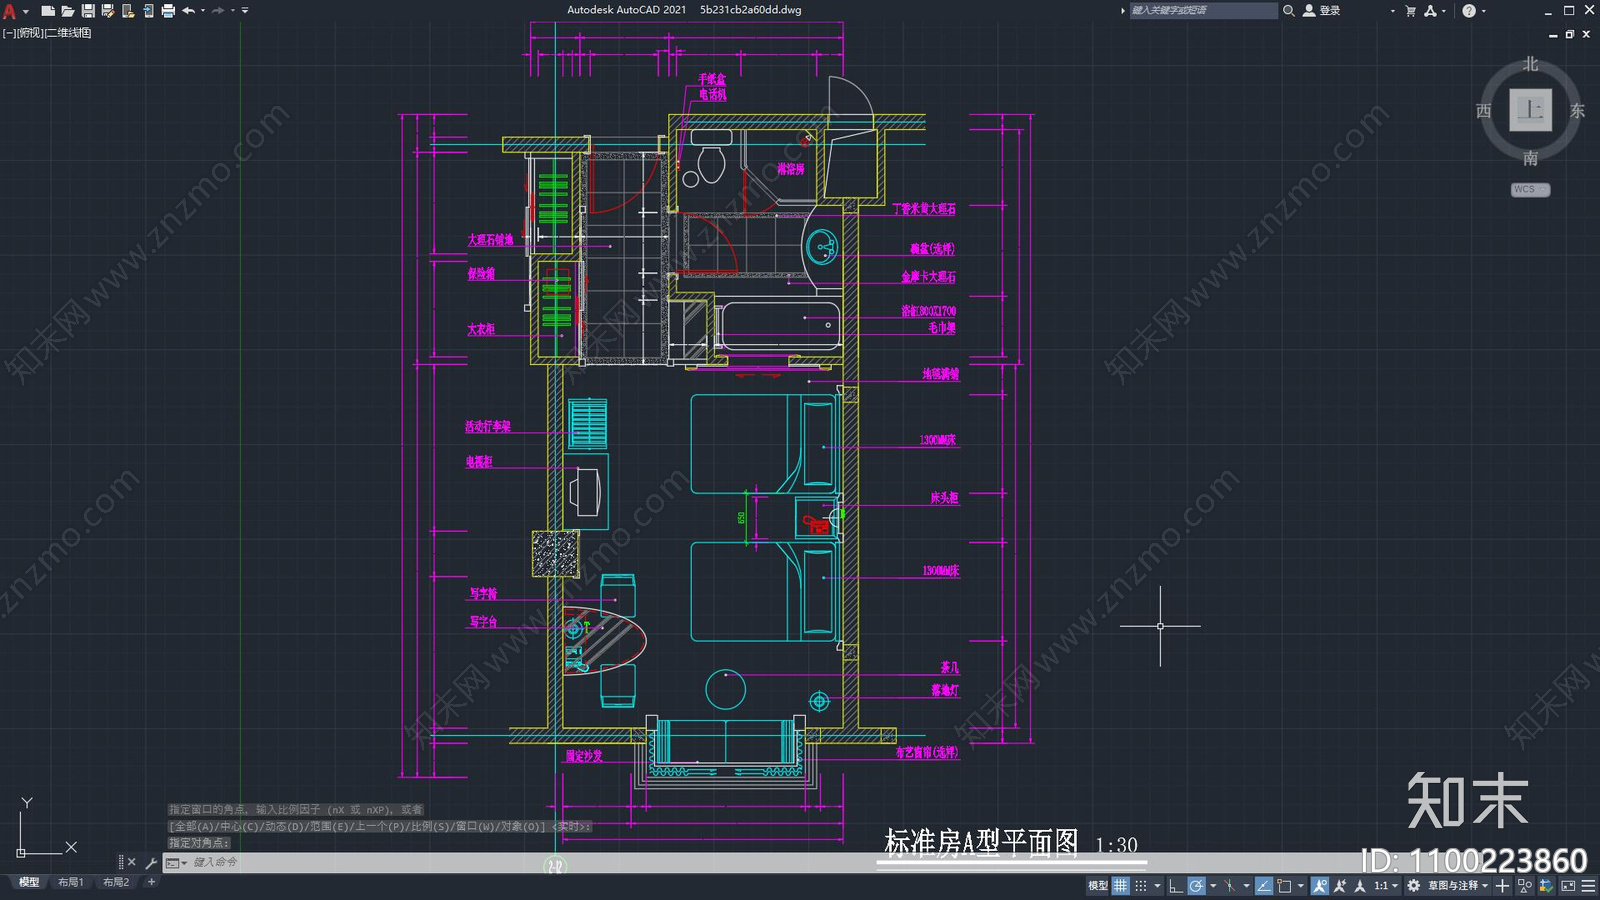Image resolution: width=1600 pixels, height=900 pixels.
Task: Click the isolate objects icon
Action: pyautogui.click(x=1525, y=886)
